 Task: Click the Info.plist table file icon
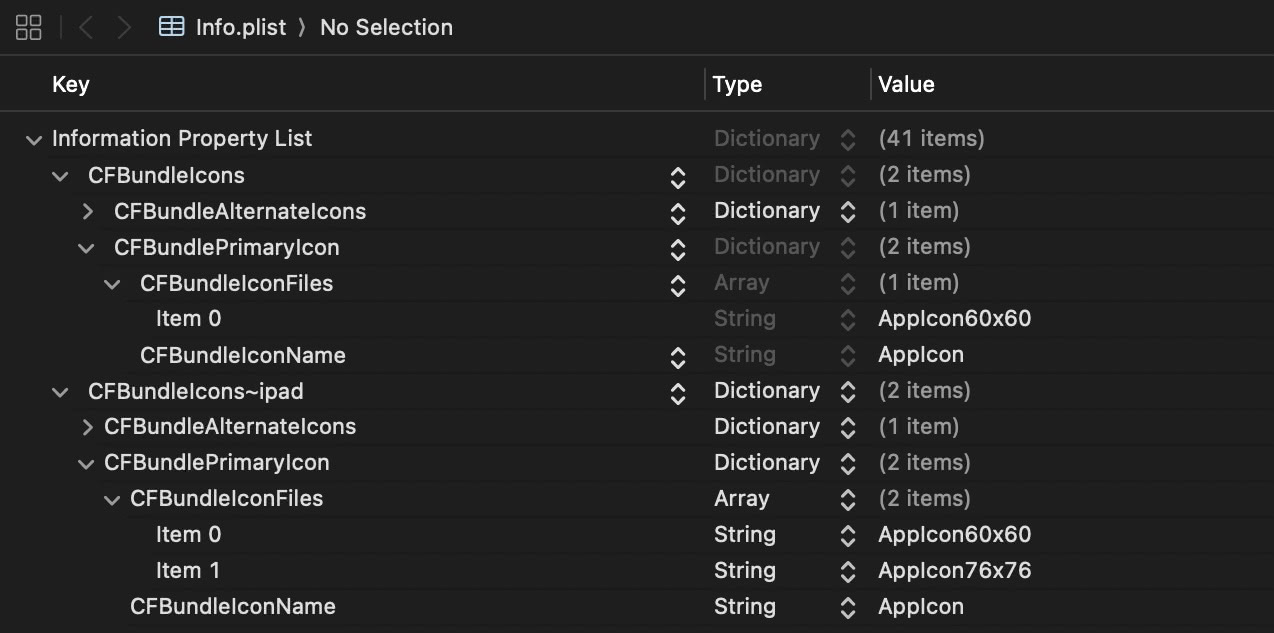(172, 27)
